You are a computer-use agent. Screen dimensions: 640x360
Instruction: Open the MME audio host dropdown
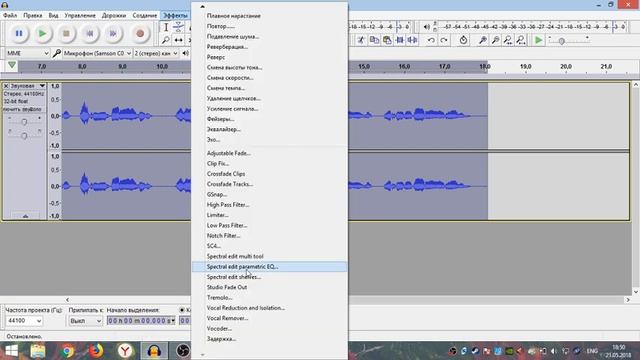click(x=27, y=53)
